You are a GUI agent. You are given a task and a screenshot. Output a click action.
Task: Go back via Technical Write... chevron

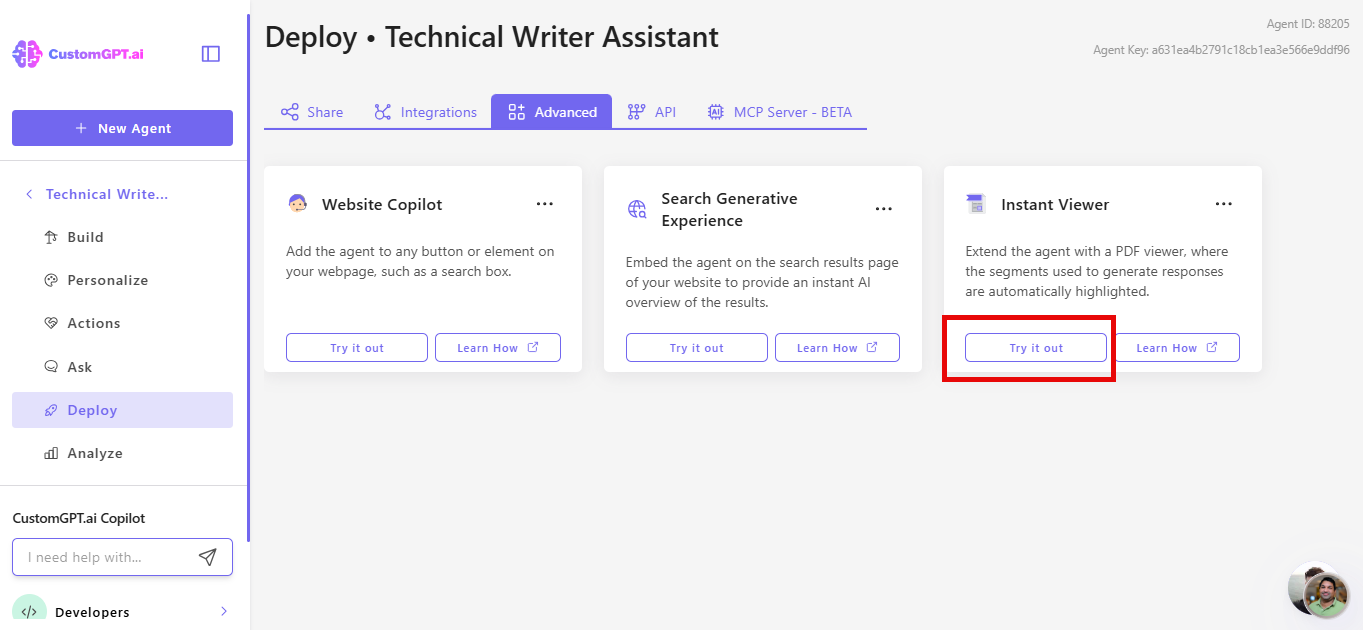click(29, 194)
